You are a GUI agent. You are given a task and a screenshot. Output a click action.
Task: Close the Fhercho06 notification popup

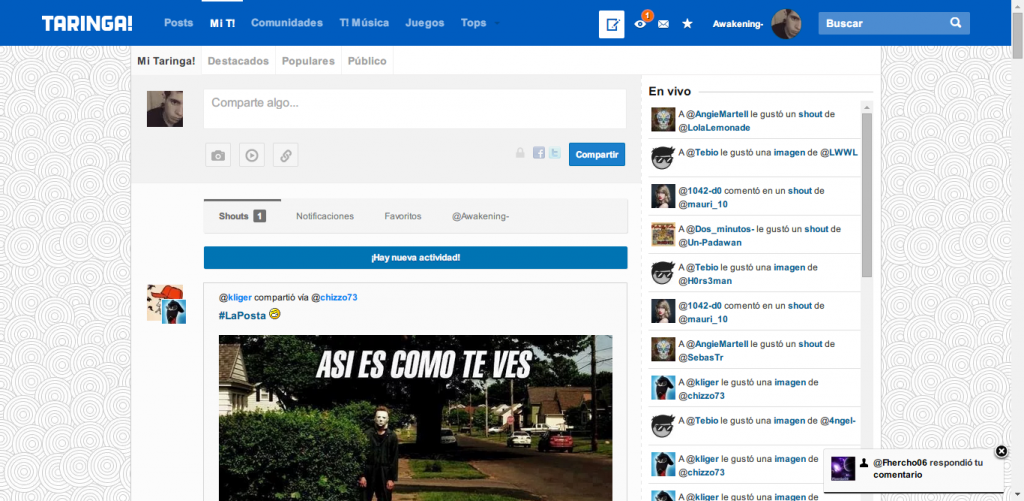coord(1002,451)
